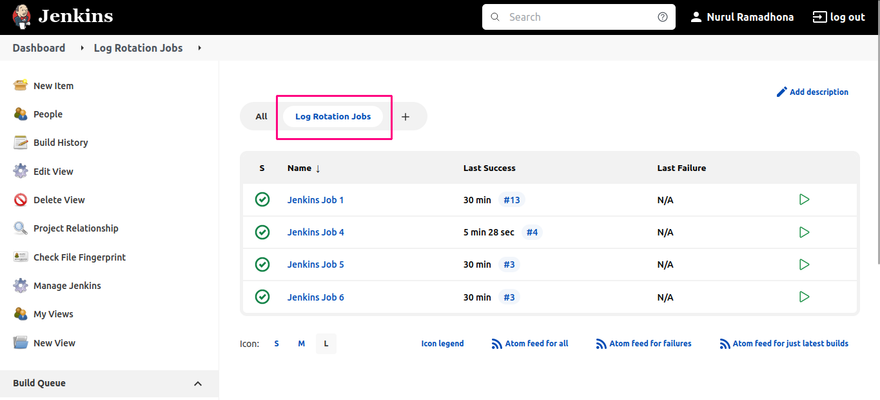Click the Jenkins title text in header
This screenshot has width=880, height=400.
tap(75, 16)
